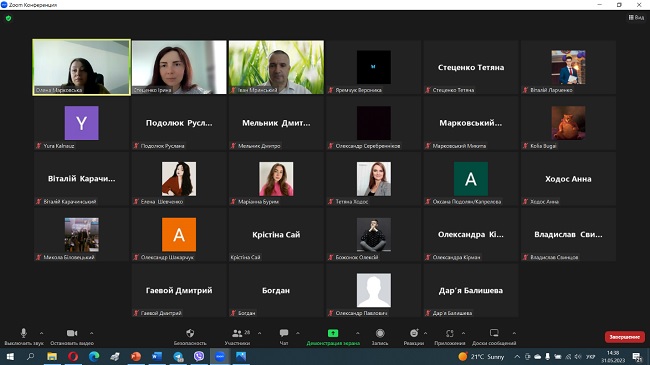Open Viber from taskbar
This screenshot has width=650, height=365.
[x=199, y=356]
